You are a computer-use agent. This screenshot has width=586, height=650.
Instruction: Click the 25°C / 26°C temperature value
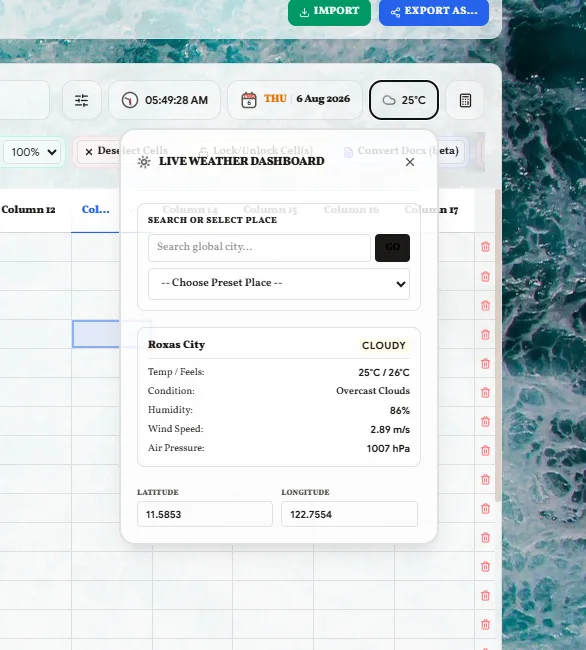tap(384, 372)
